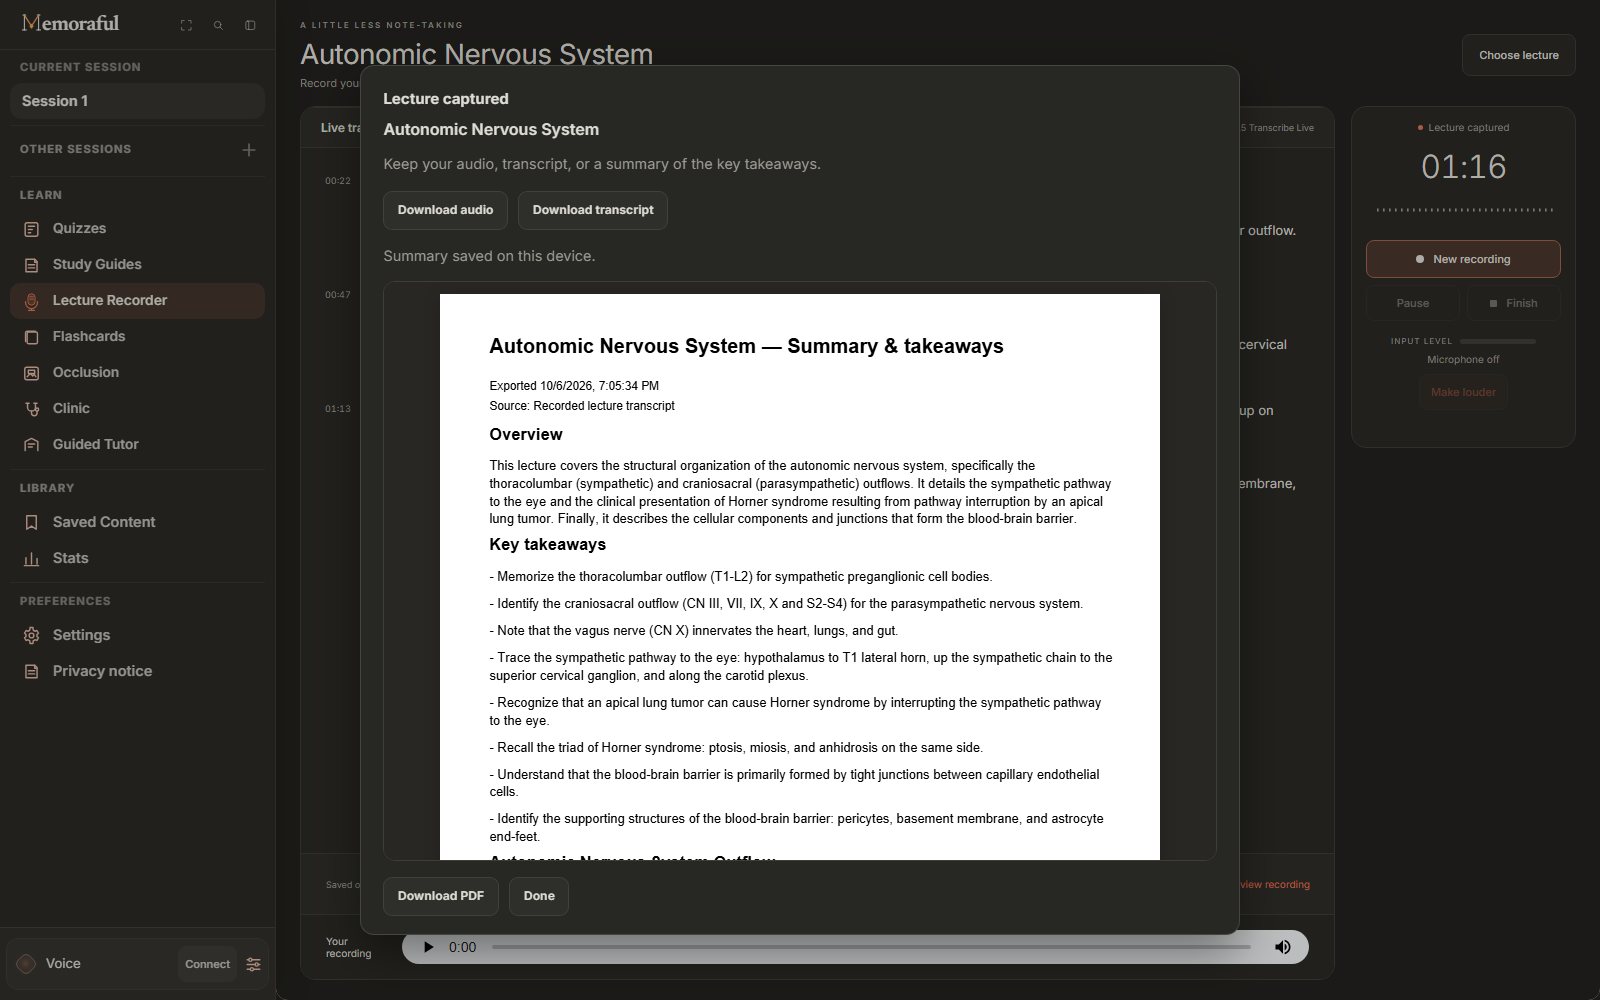Viewport: 1600px width, 1000px height.
Task: Open Study Guides menu item
Action: click(137, 265)
